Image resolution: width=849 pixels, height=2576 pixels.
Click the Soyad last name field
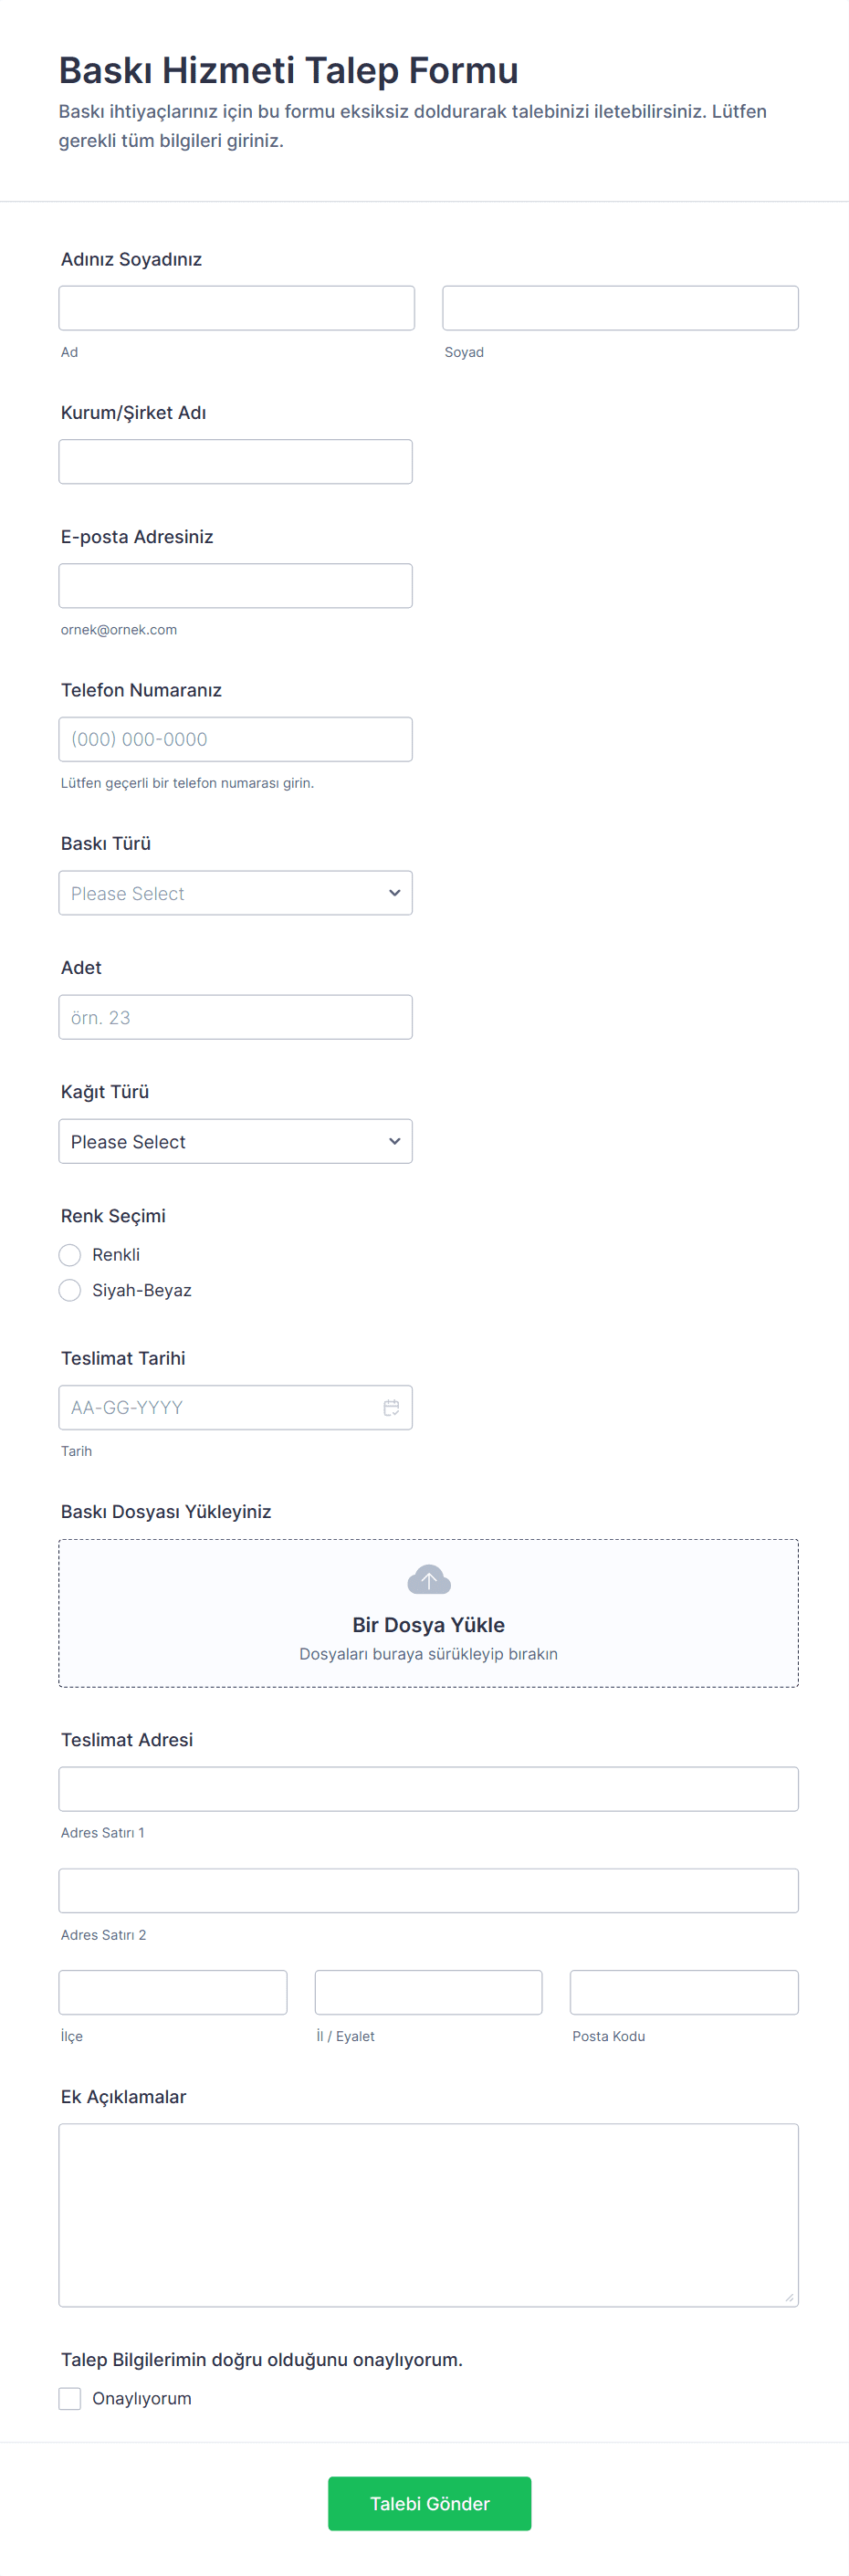tap(620, 308)
